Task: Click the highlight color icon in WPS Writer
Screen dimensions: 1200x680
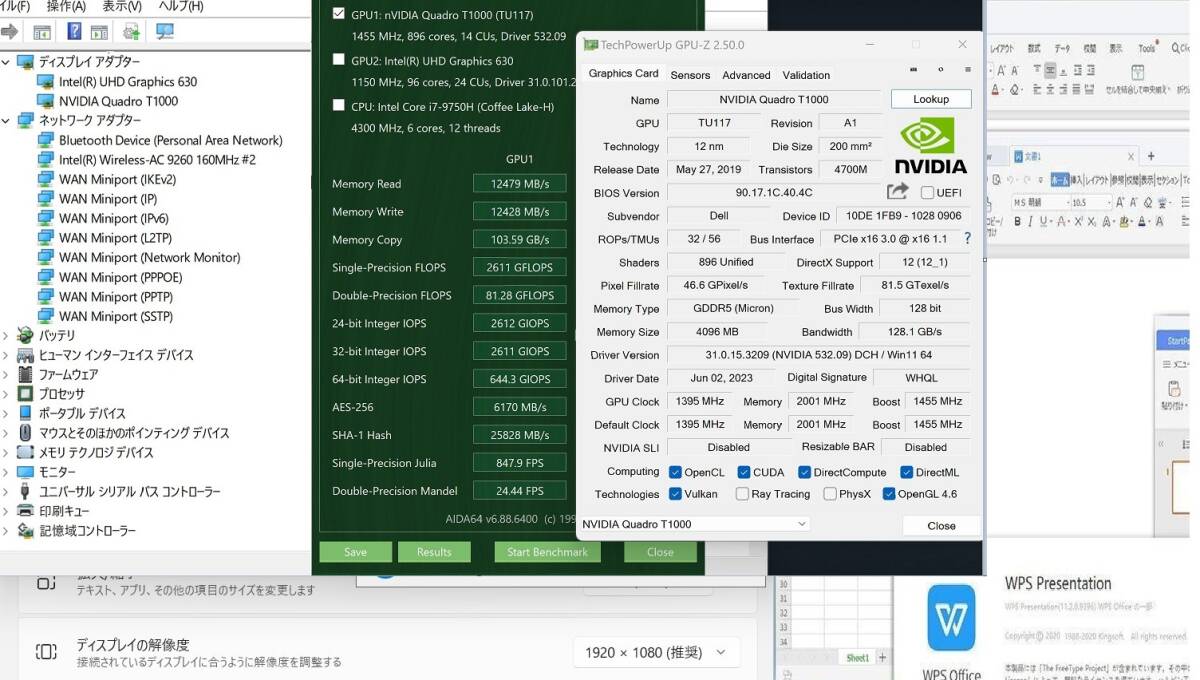Action: point(1123,221)
